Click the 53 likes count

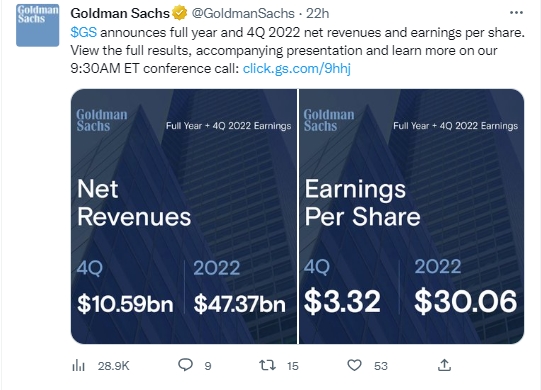pyautogui.click(x=381, y=366)
